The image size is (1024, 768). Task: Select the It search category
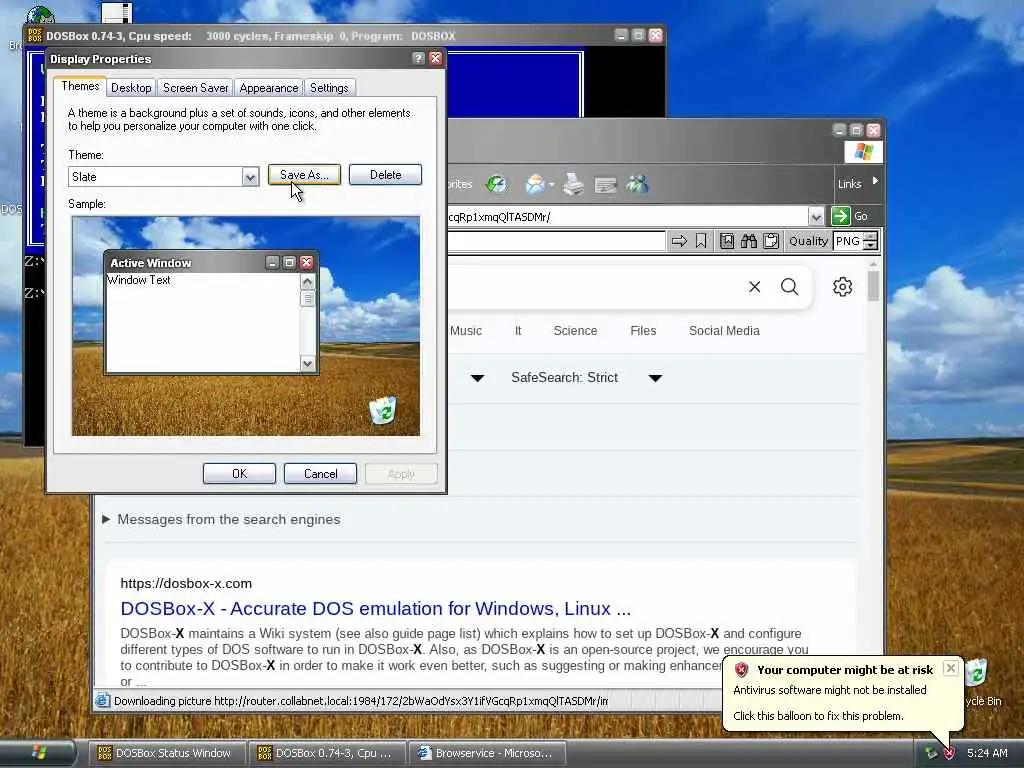click(x=518, y=331)
